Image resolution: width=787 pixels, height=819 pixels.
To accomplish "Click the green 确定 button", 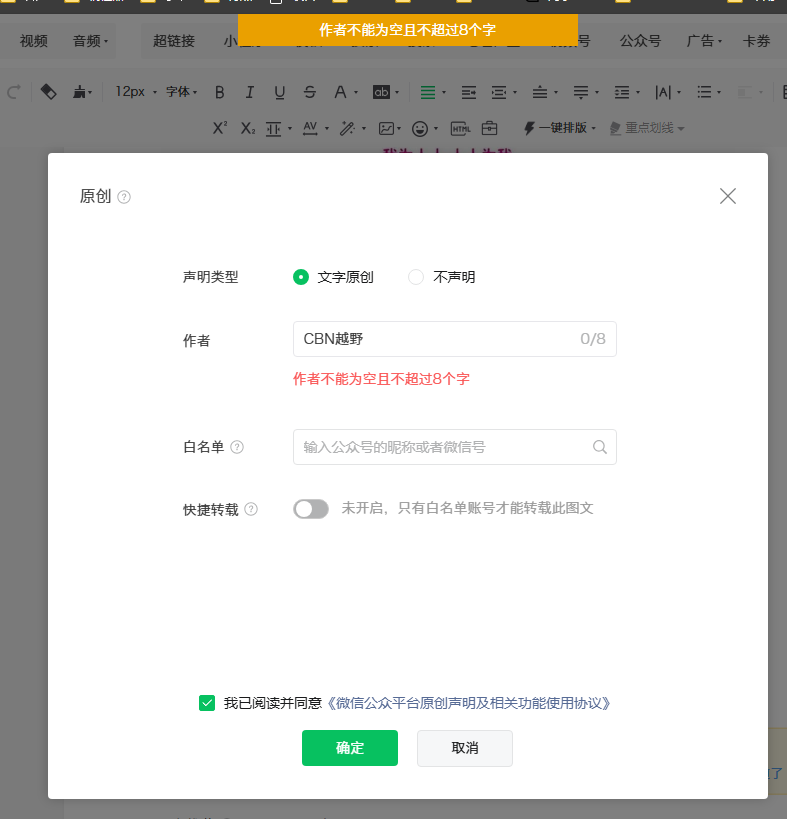I will pos(350,748).
